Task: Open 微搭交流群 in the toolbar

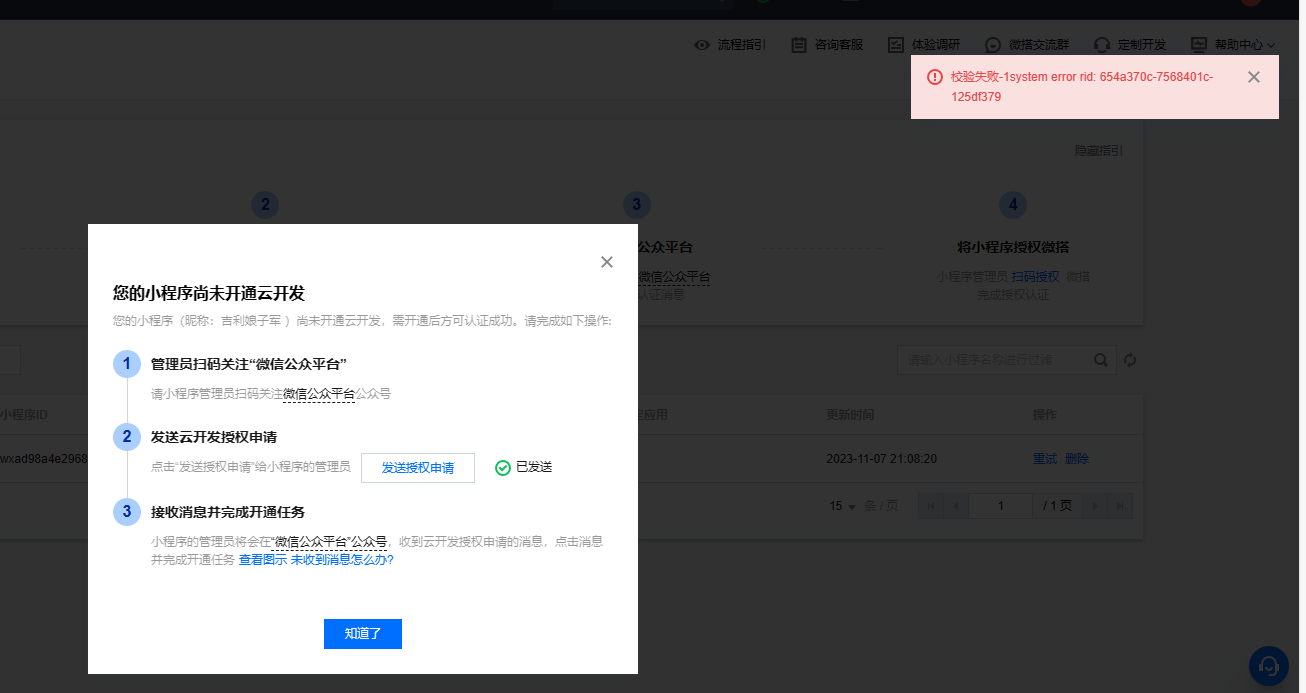Action: click(1039, 45)
